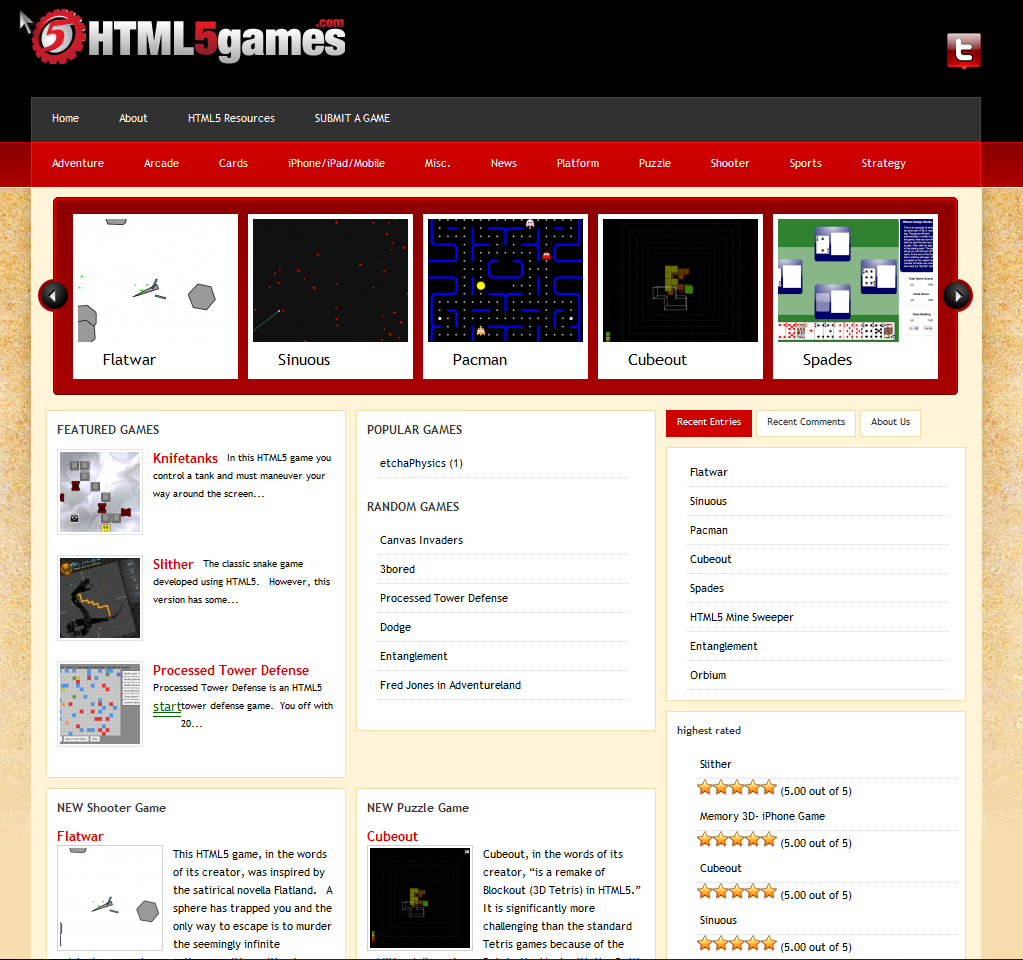Click Memory 3D's star rating
Image resolution: width=1023 pixels, height=960 pixels.
pyautogui.click(x=737, y=841)
